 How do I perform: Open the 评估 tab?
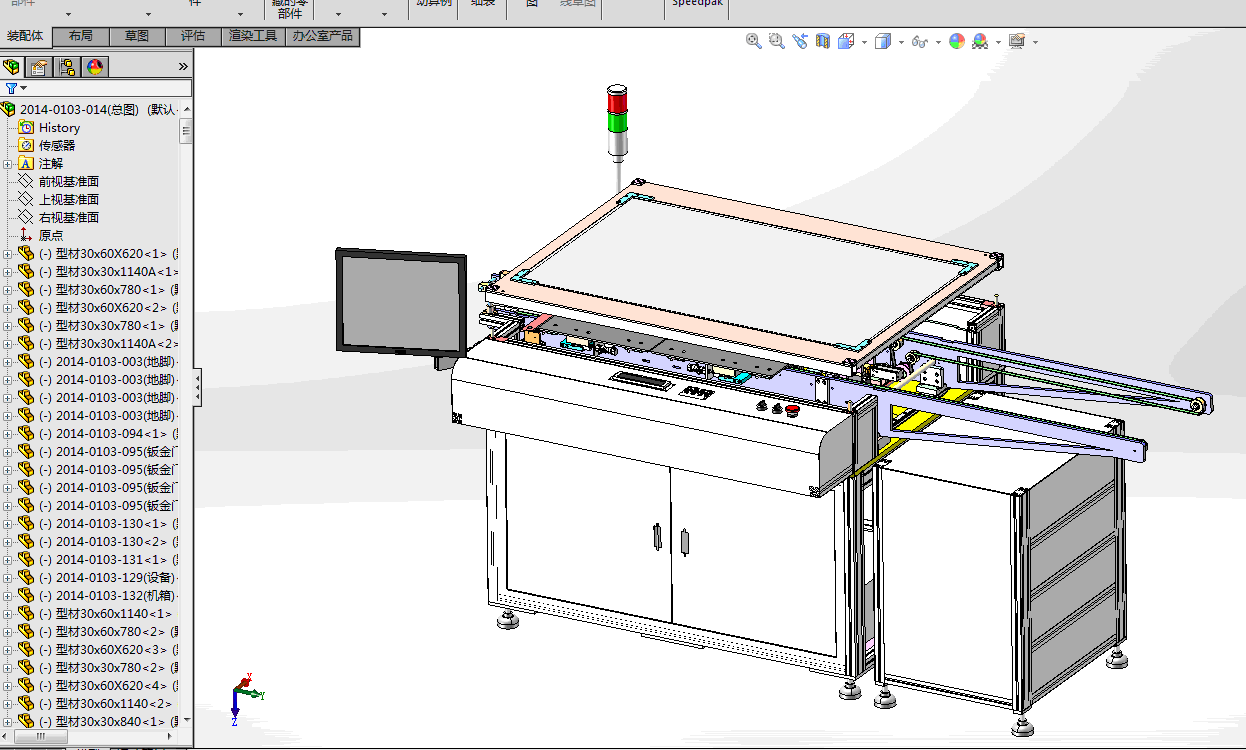[x=193, y=36]
